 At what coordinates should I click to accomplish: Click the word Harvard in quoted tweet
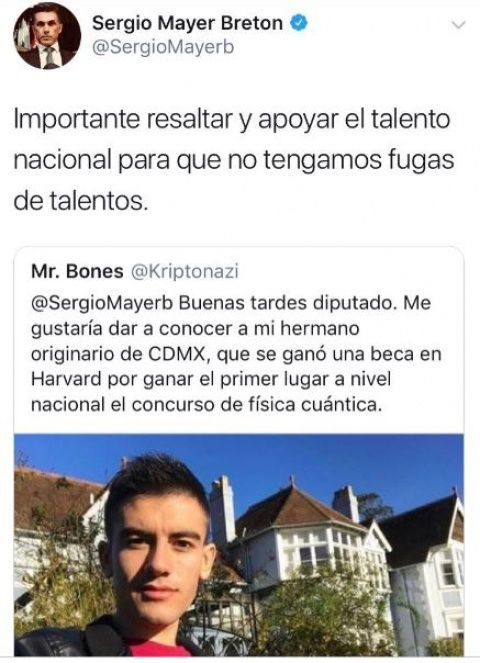click(x=66, y=379)
